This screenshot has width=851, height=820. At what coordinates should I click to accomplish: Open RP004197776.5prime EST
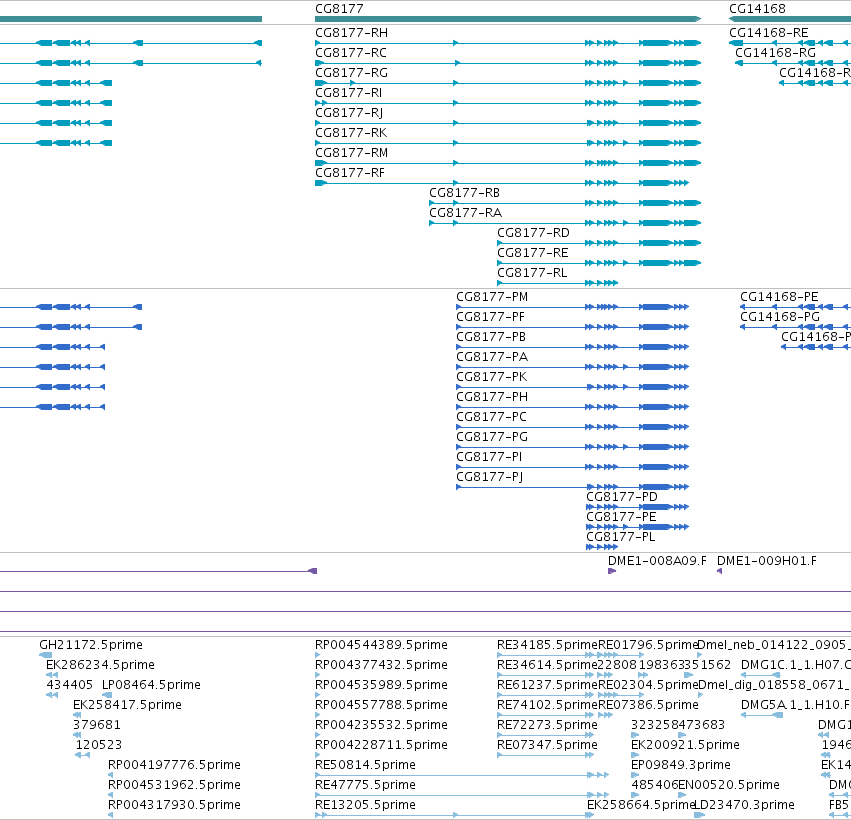[174, 765]
